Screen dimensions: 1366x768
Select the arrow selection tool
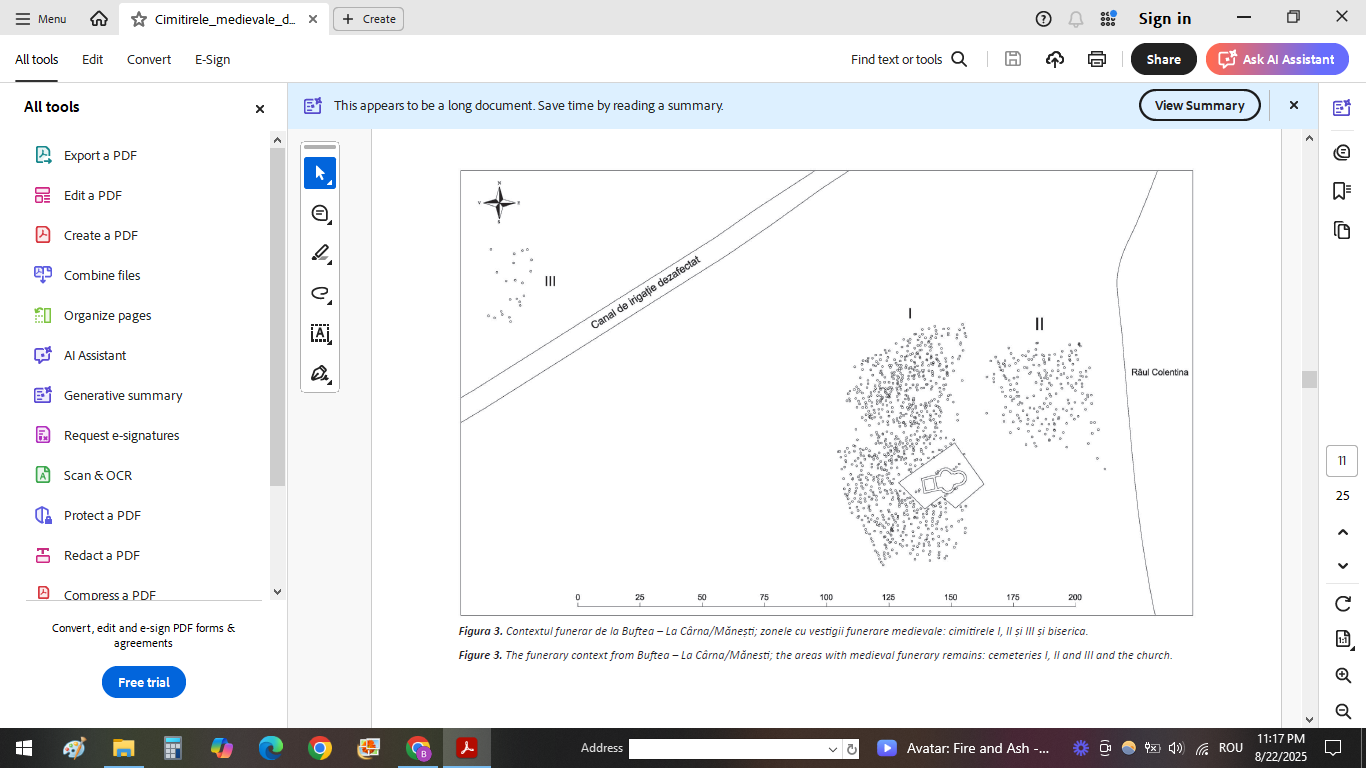[320, 173]
